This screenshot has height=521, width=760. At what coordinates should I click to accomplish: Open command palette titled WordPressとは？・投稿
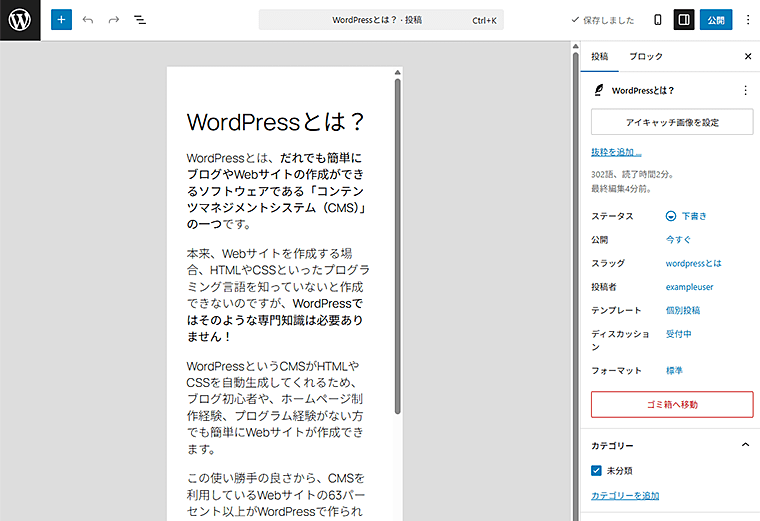point(381,20)
